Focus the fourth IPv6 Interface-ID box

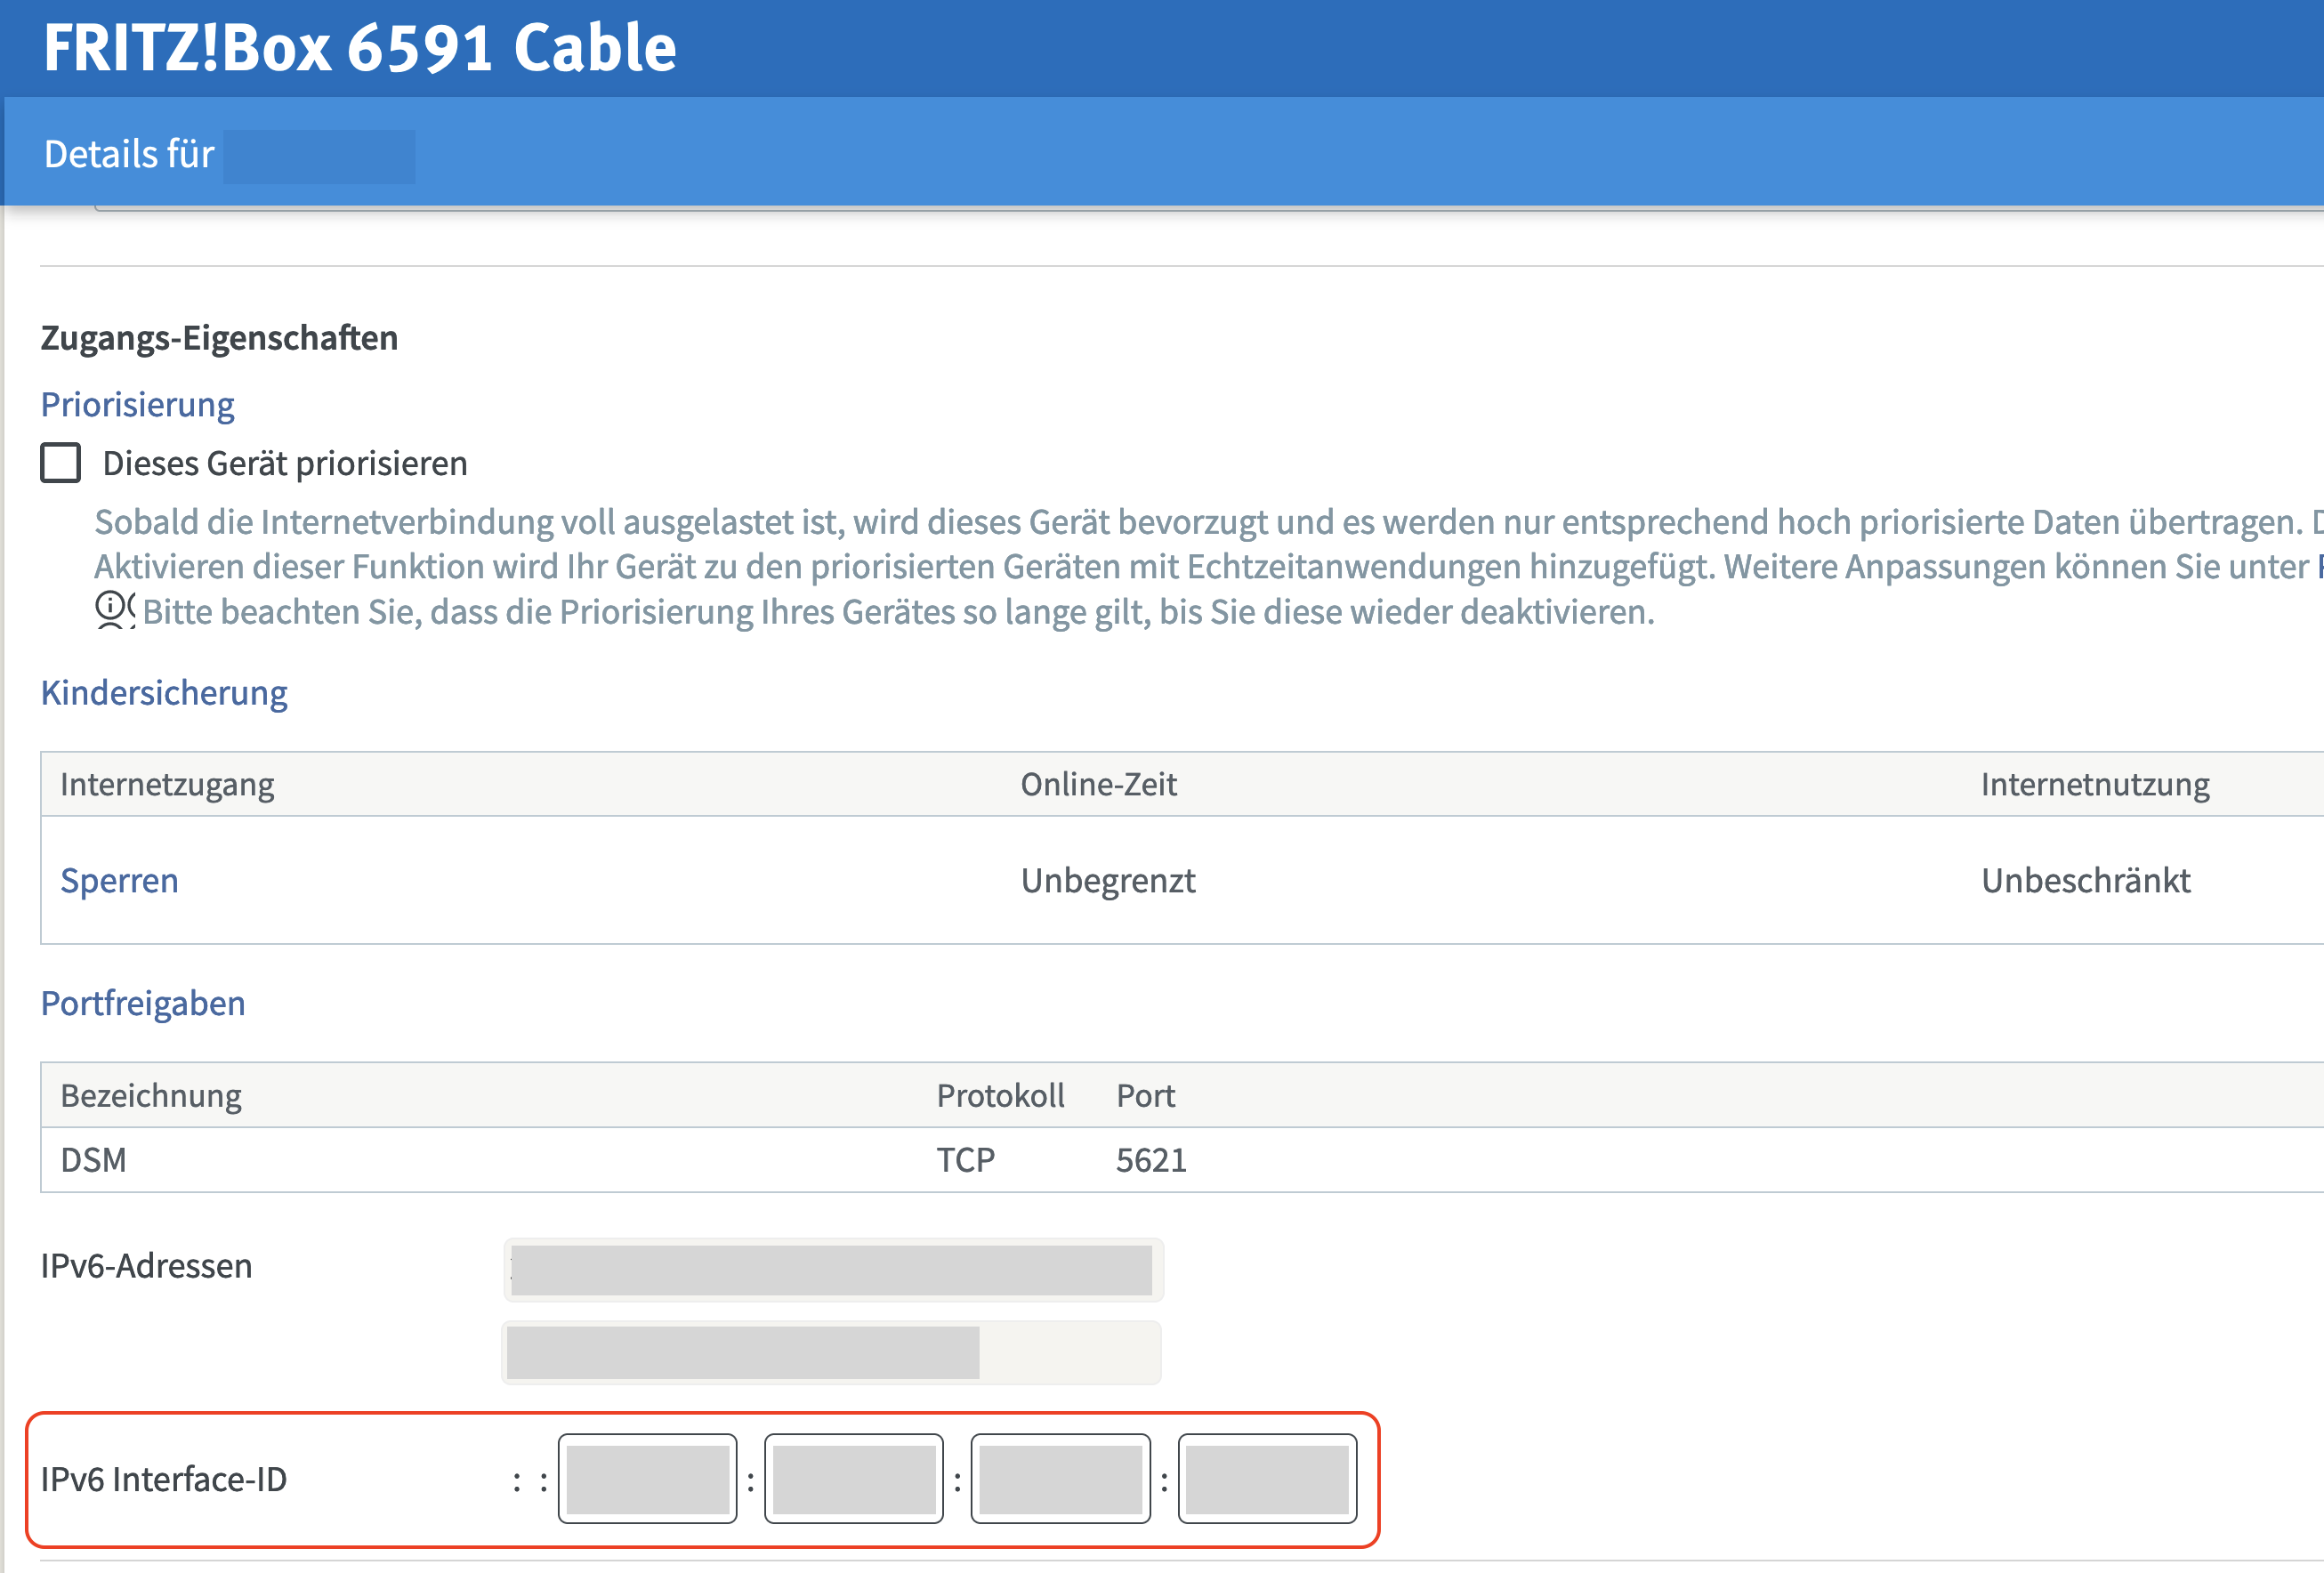tap(1267, 1479)
